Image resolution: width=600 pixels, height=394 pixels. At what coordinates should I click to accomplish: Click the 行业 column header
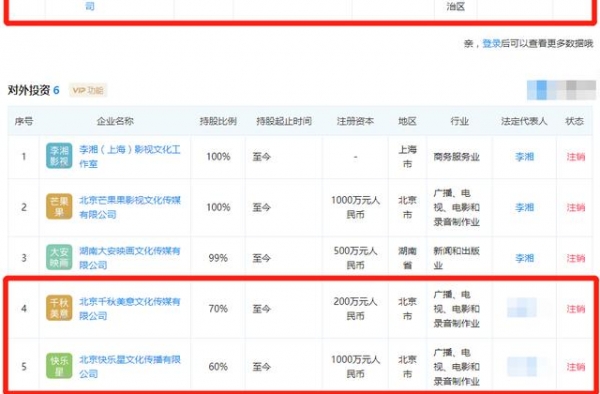[x=460, y=121]
